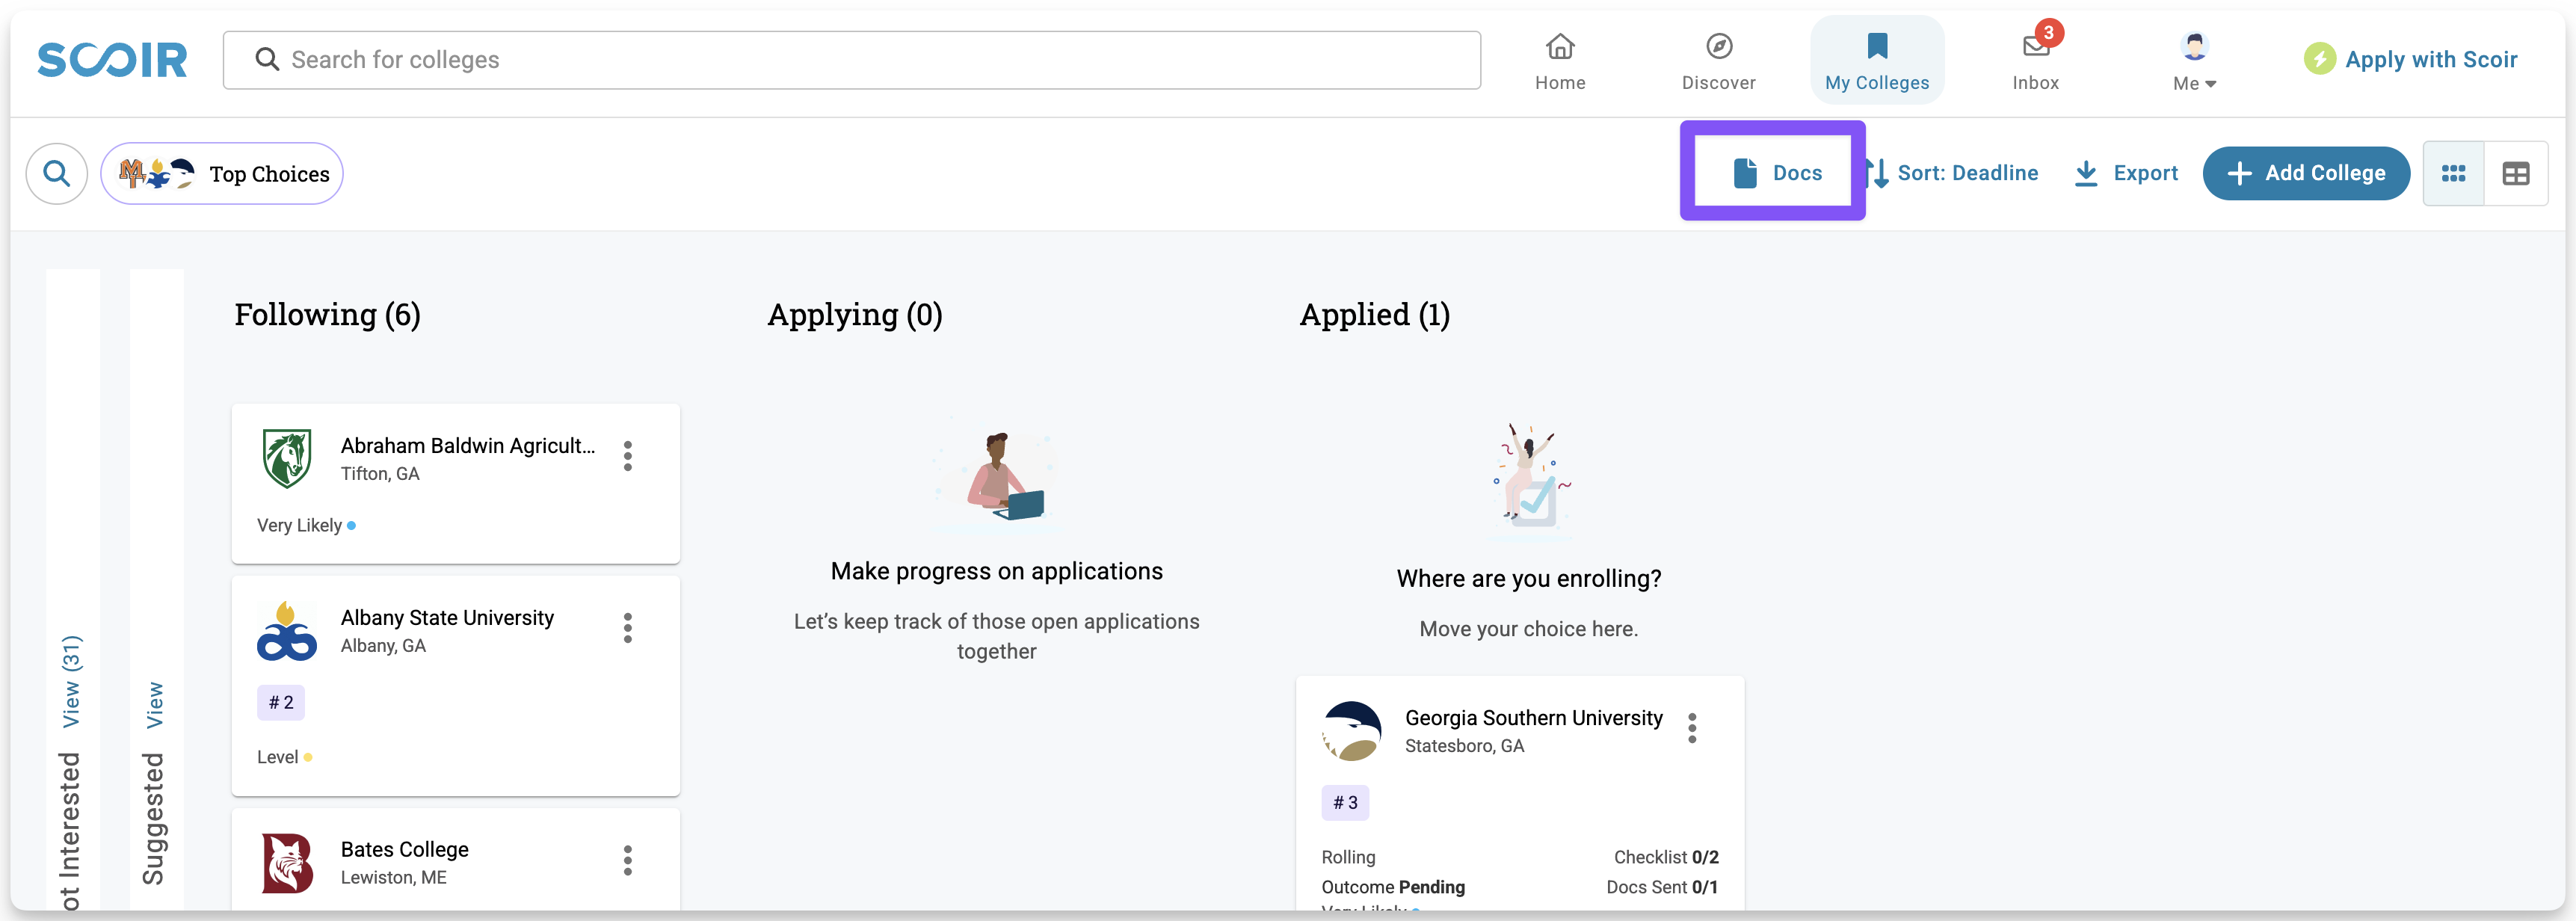Click the Level label on Albany State

[x=278, y=758]
